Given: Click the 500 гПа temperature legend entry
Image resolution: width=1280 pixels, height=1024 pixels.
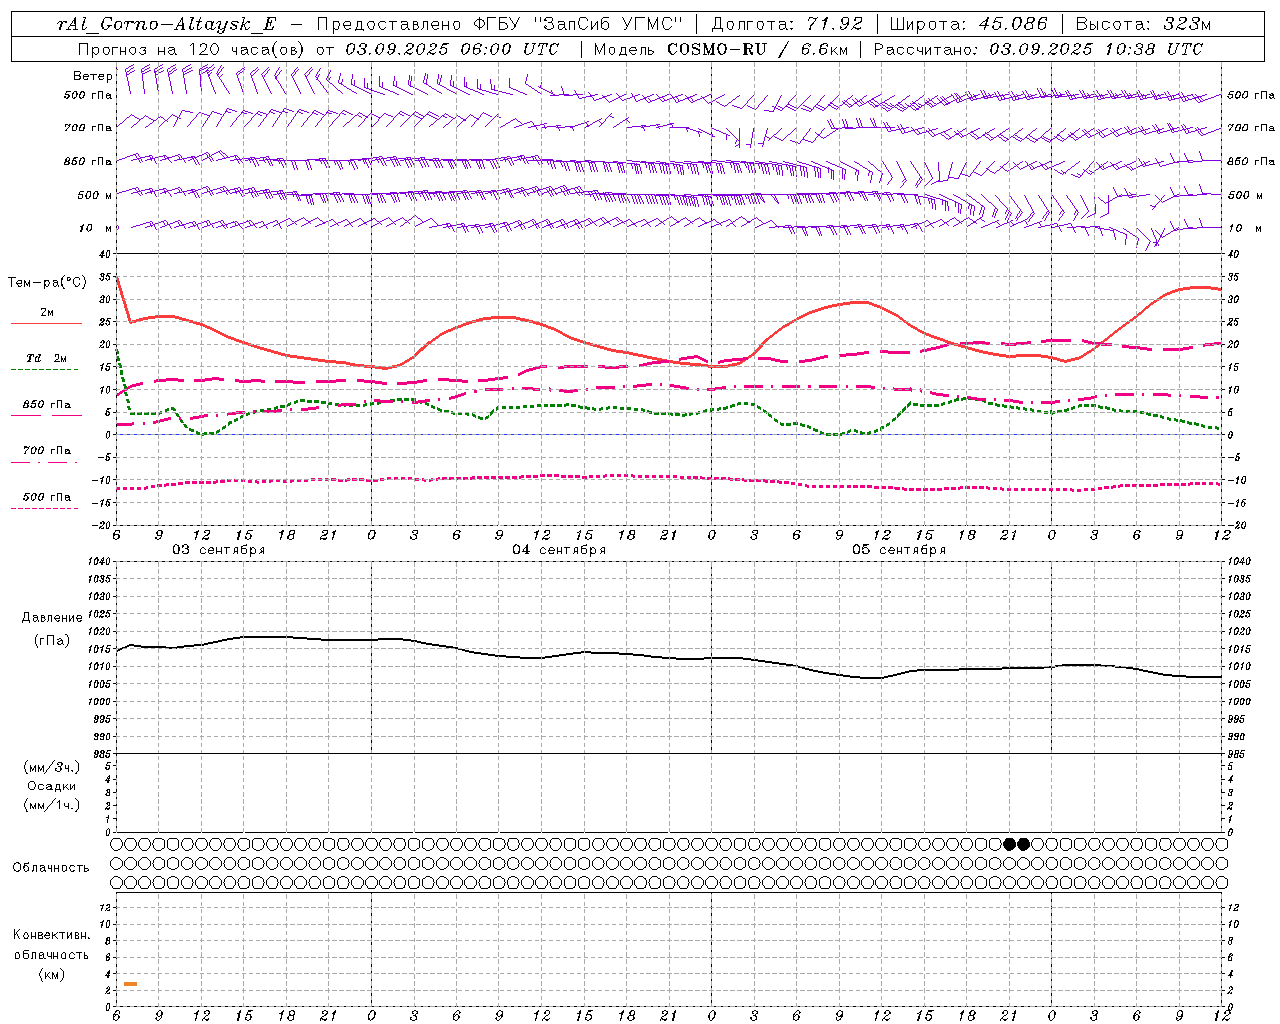Looking at the screenshot, I should 46,497.
